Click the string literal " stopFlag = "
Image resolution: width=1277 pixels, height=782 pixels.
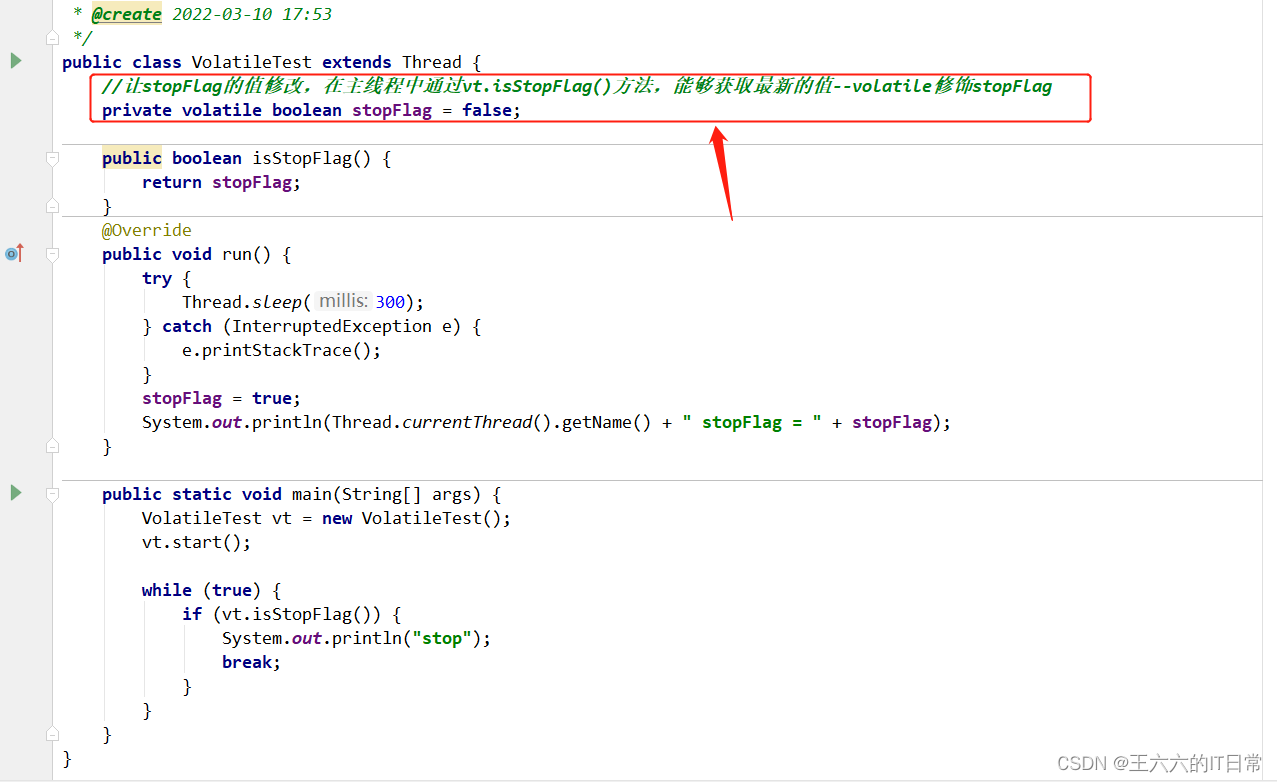[752, 422]
